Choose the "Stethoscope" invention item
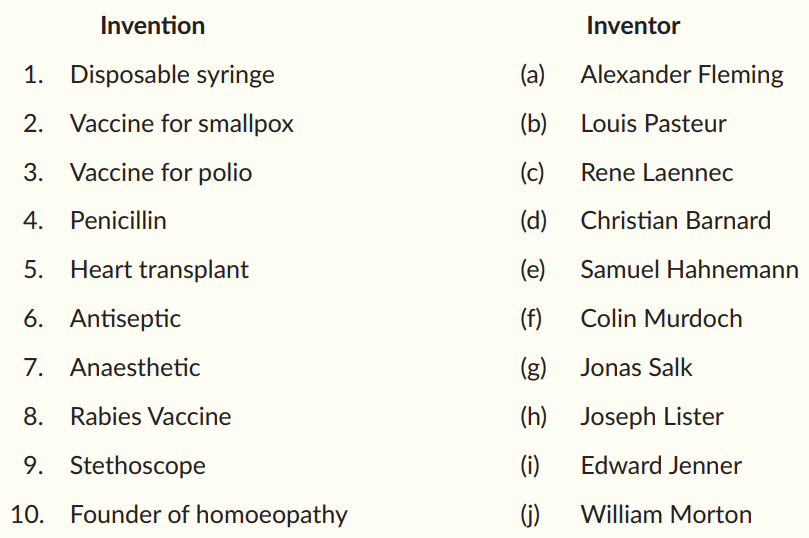Image resolution: width=809 pixels, height=538 pixels. 137,466
